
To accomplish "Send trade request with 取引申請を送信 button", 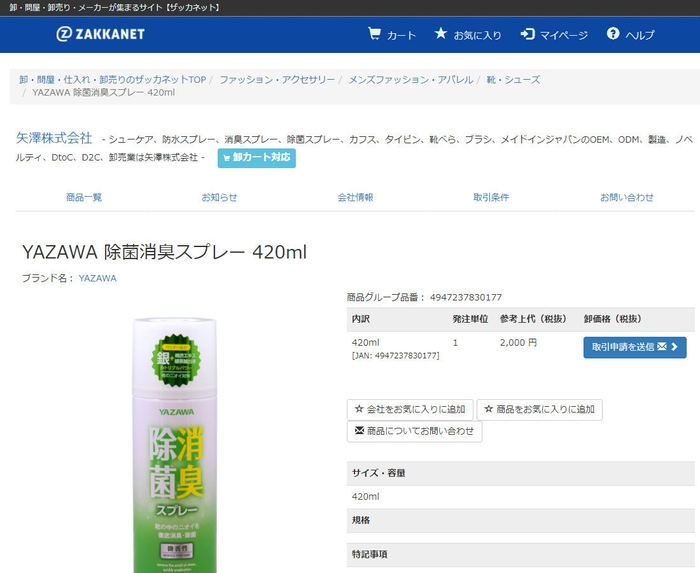I will [x=634, y=347].
